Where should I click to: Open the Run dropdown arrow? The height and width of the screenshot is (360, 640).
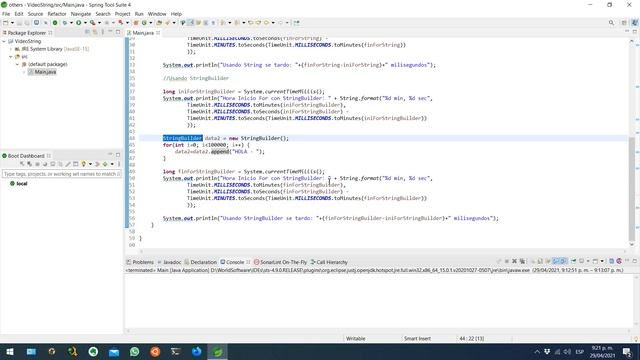85,23
